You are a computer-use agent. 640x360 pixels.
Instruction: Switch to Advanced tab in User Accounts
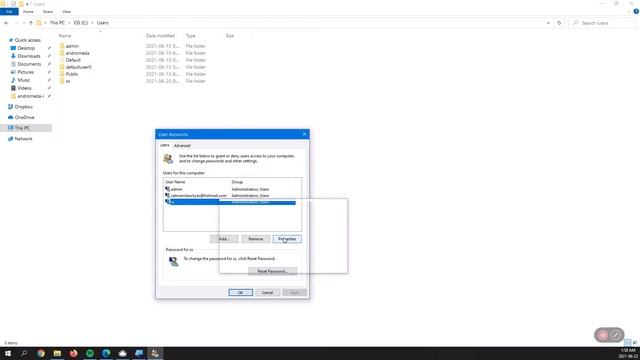click(182, 146)
